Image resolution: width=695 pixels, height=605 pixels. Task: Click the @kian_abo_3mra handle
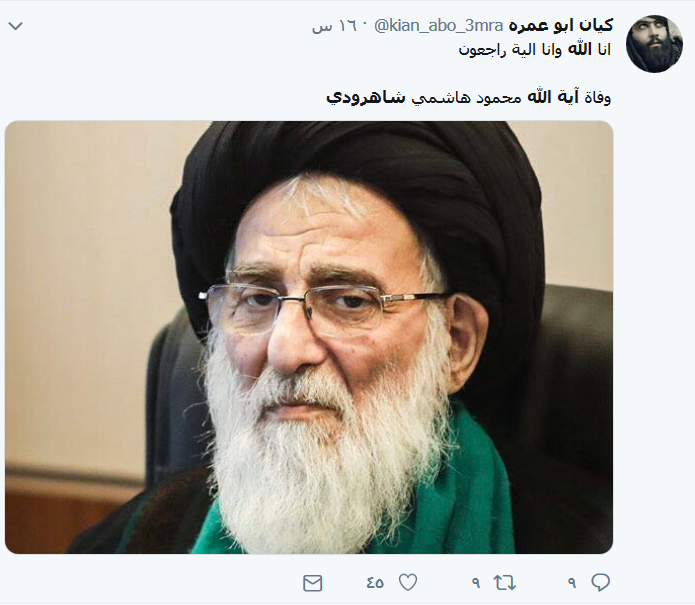click(439, 26)
